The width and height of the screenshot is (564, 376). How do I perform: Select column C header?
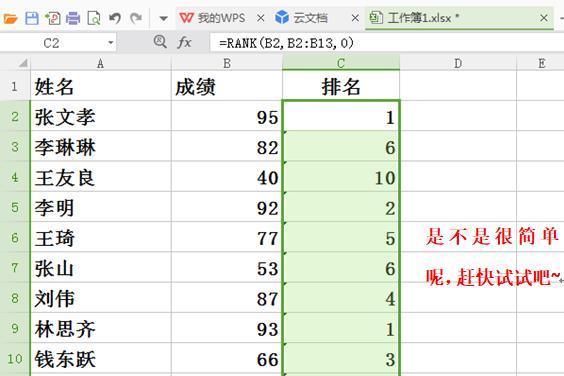(x=341, y=63)
